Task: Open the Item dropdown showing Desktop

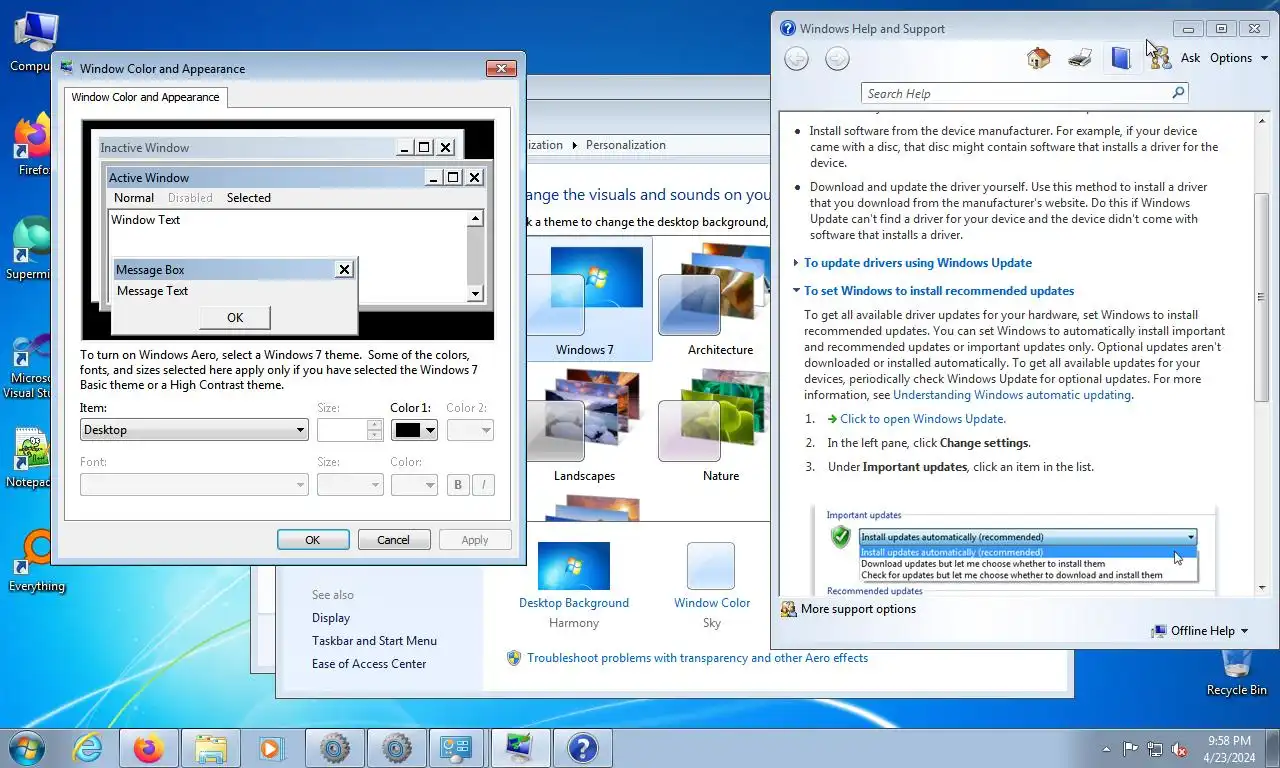Action: (x=194, y=430)
